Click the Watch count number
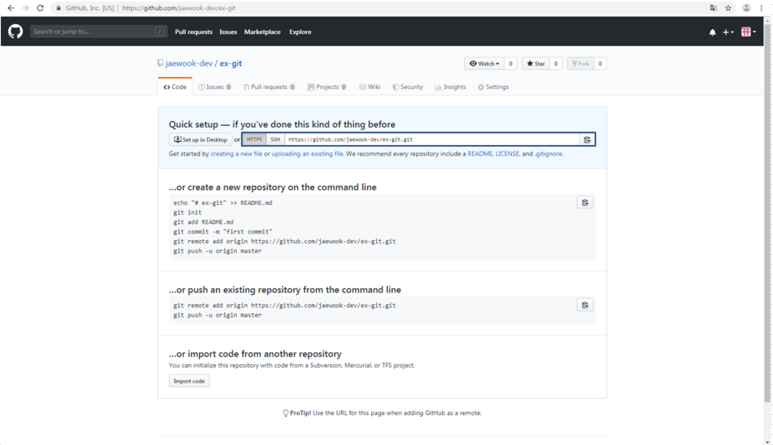Screen dimensions: 773x445 point(511,64)
